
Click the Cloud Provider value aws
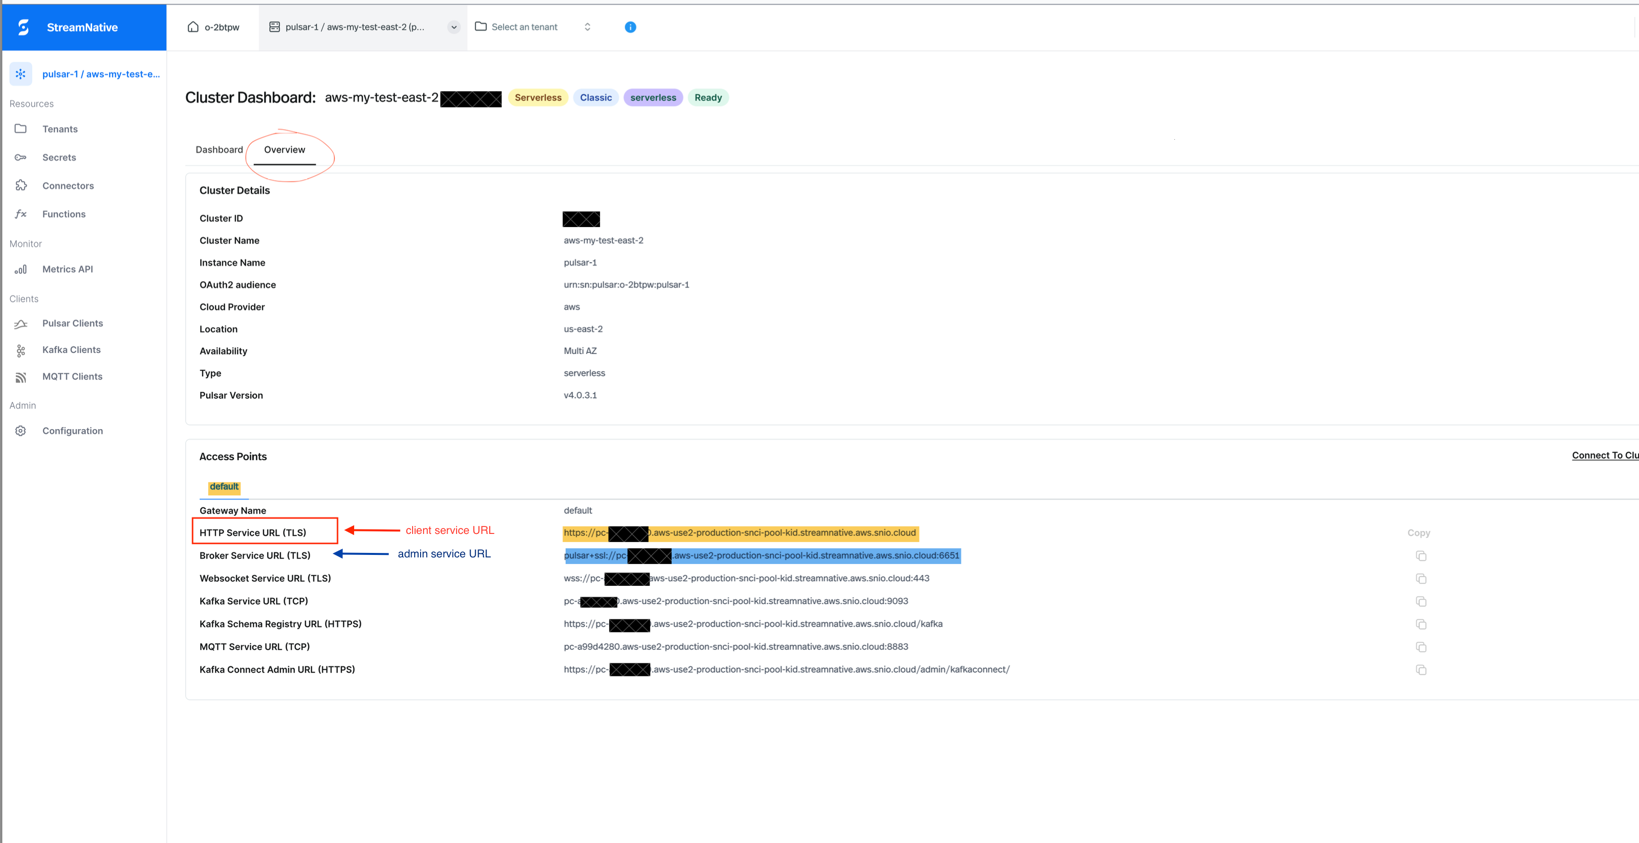coord(571,307)
